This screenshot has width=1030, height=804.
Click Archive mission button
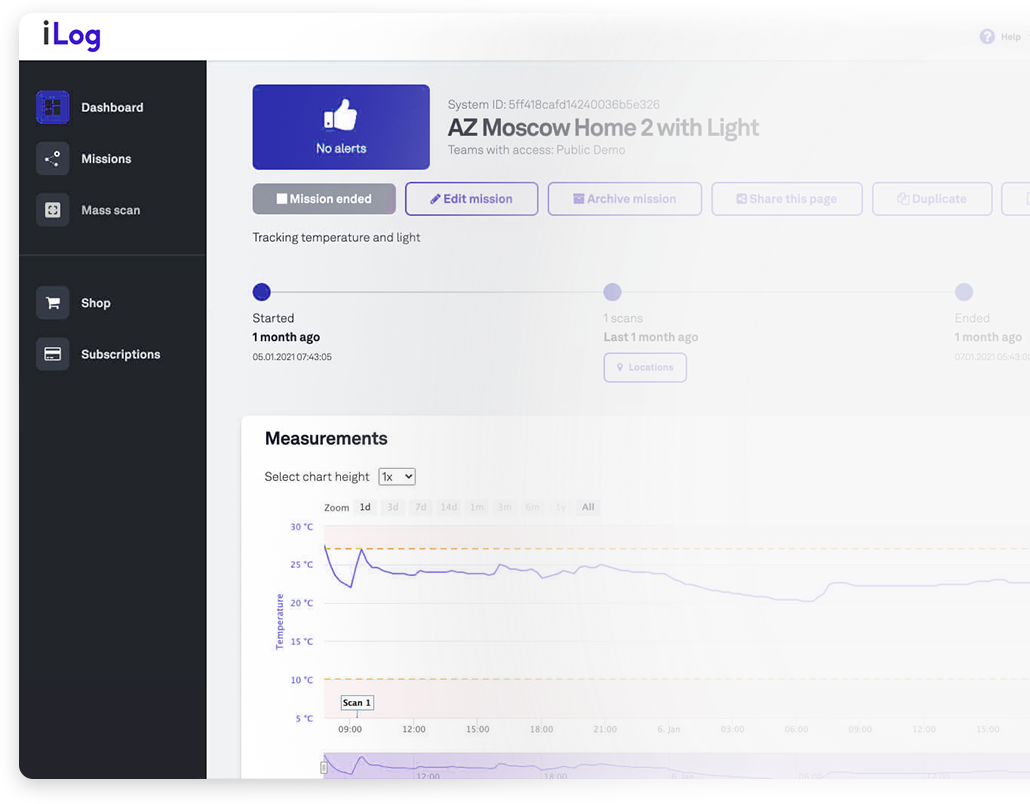pyautogui.click(x=624, y=199)
